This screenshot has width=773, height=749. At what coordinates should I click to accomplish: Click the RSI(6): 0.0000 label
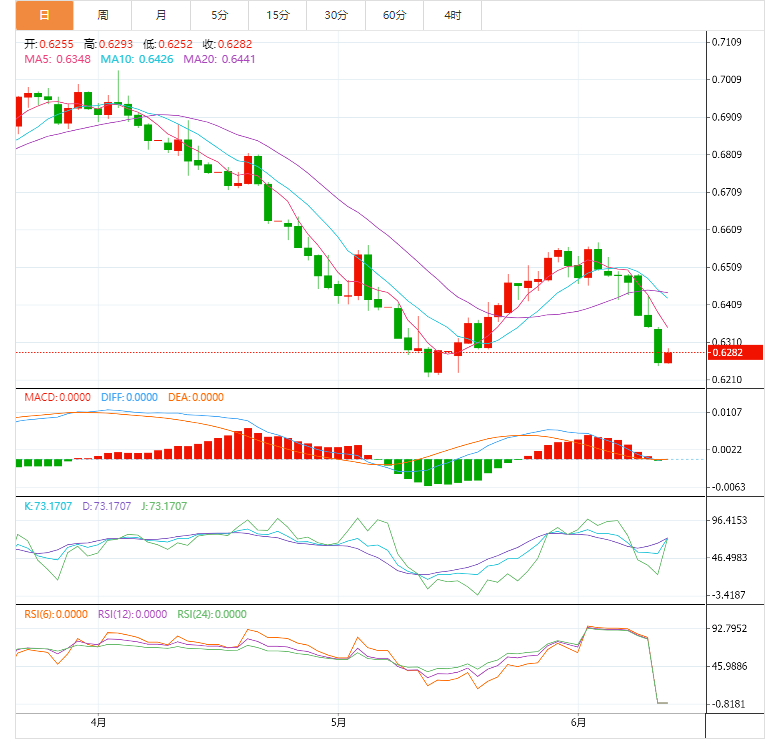point(56,614)
